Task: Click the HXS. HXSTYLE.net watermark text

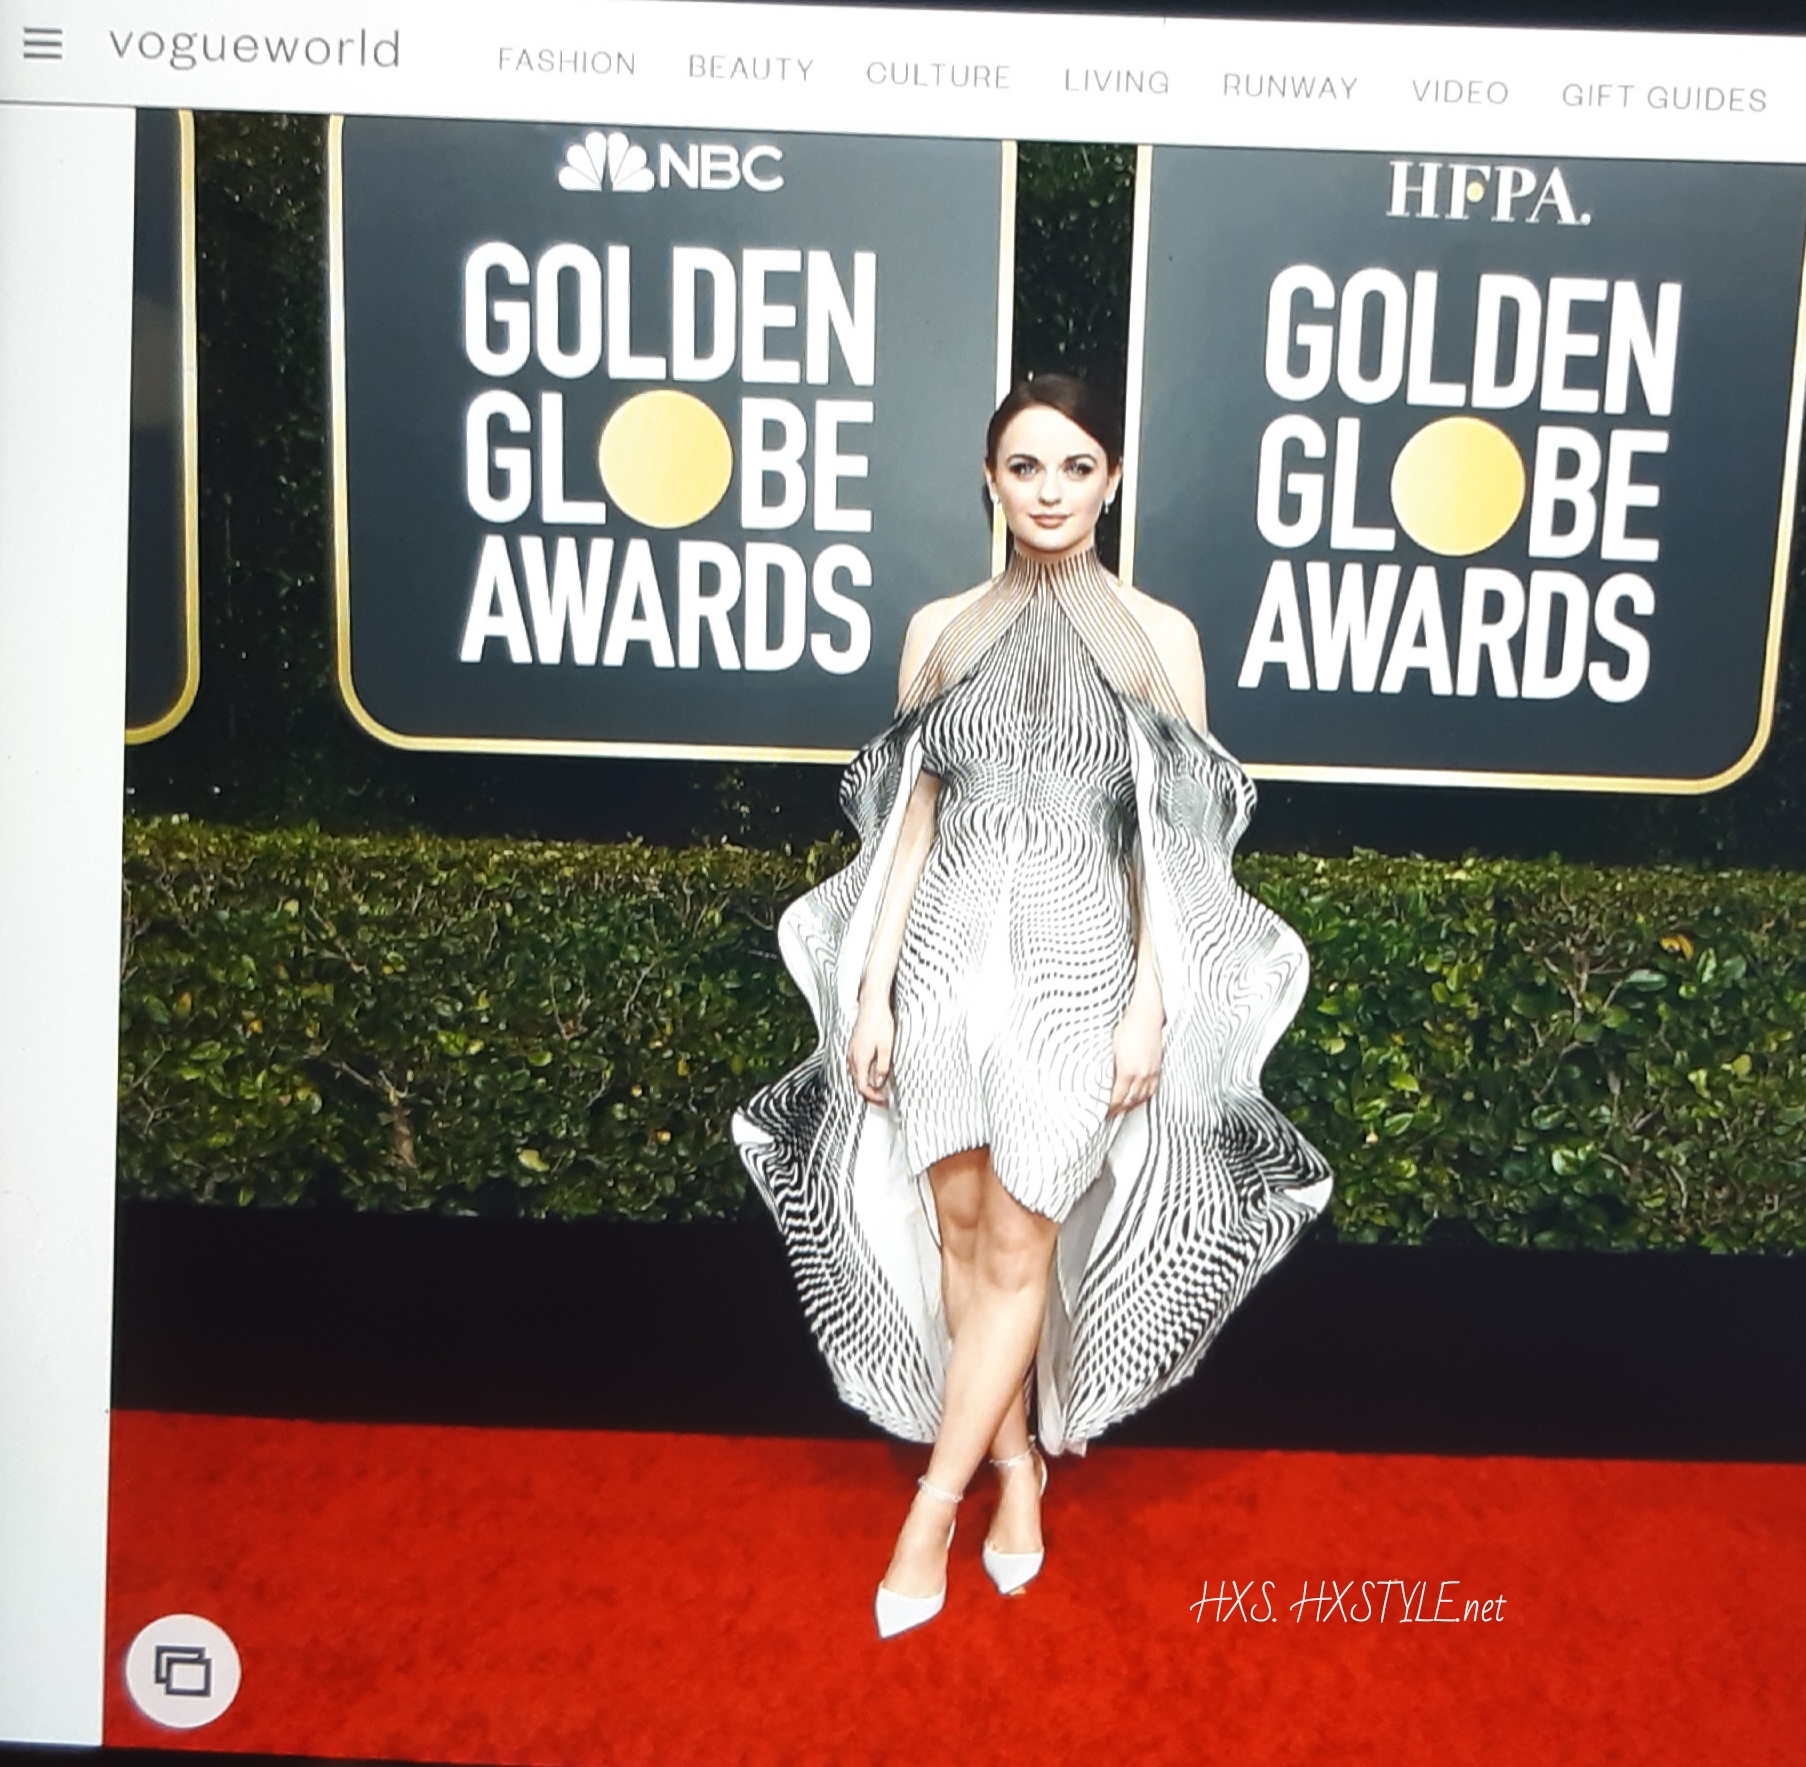Action: coord(1347,1607)
